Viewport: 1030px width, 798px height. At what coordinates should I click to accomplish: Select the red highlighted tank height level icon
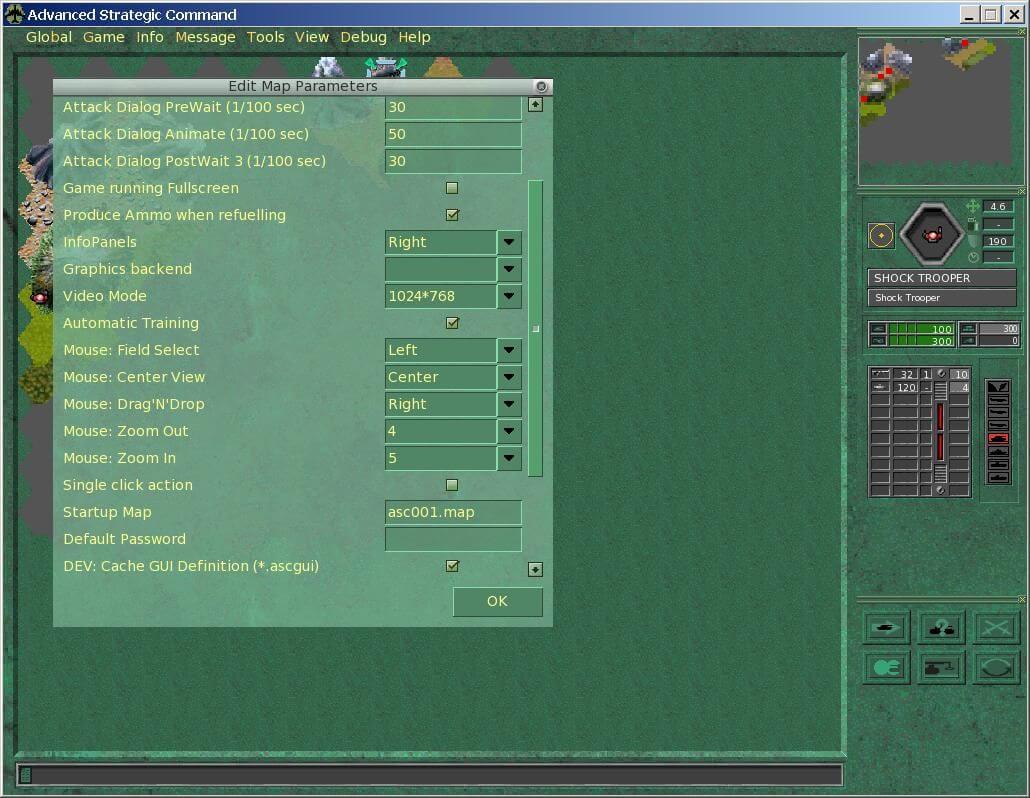tap(998, 438)
